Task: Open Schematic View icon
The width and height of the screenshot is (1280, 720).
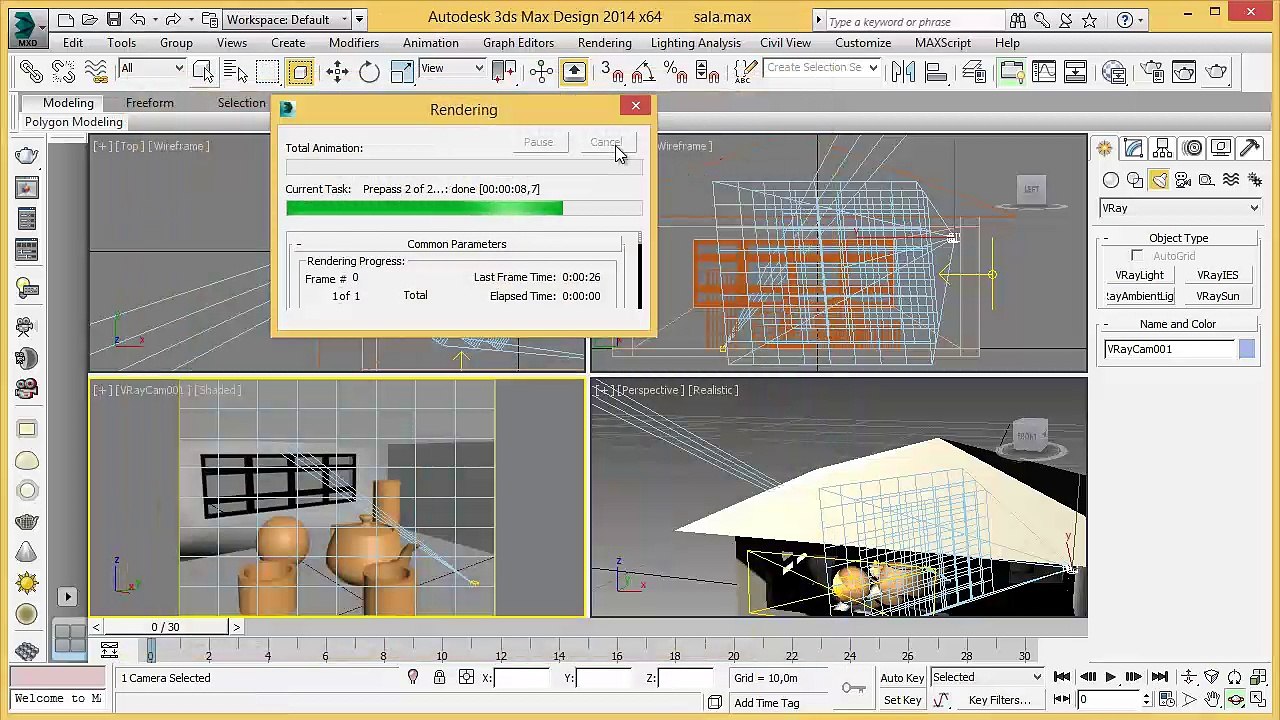Action: [x=1076, y=71]
